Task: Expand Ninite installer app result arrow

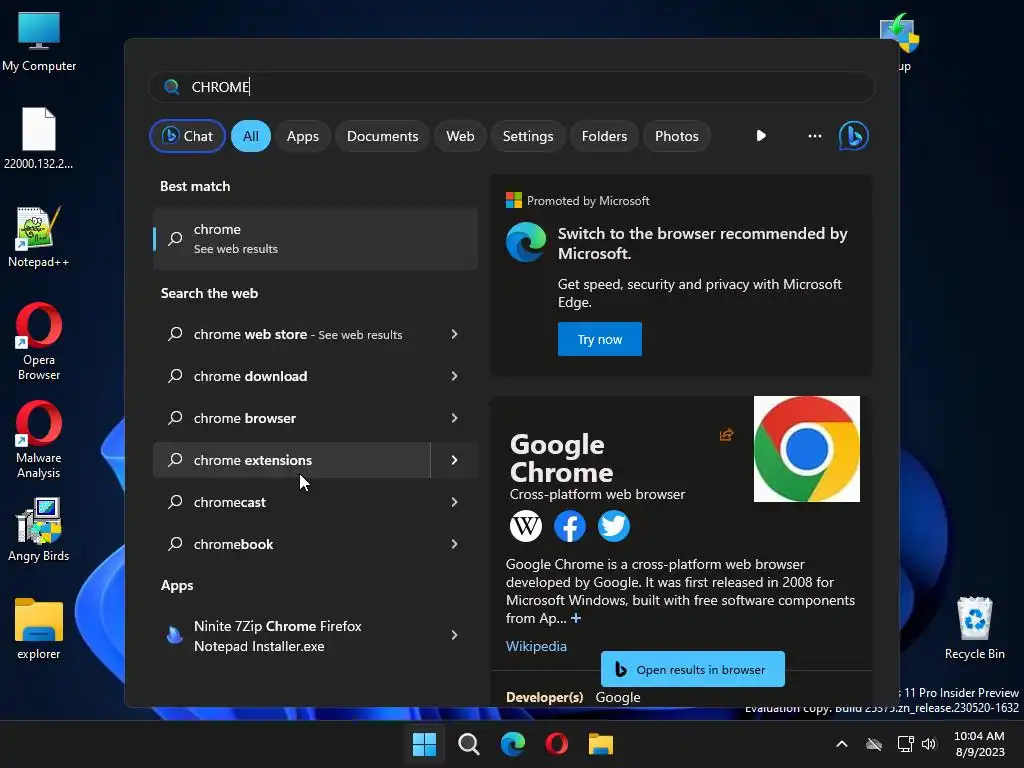Action: point(455,635)
